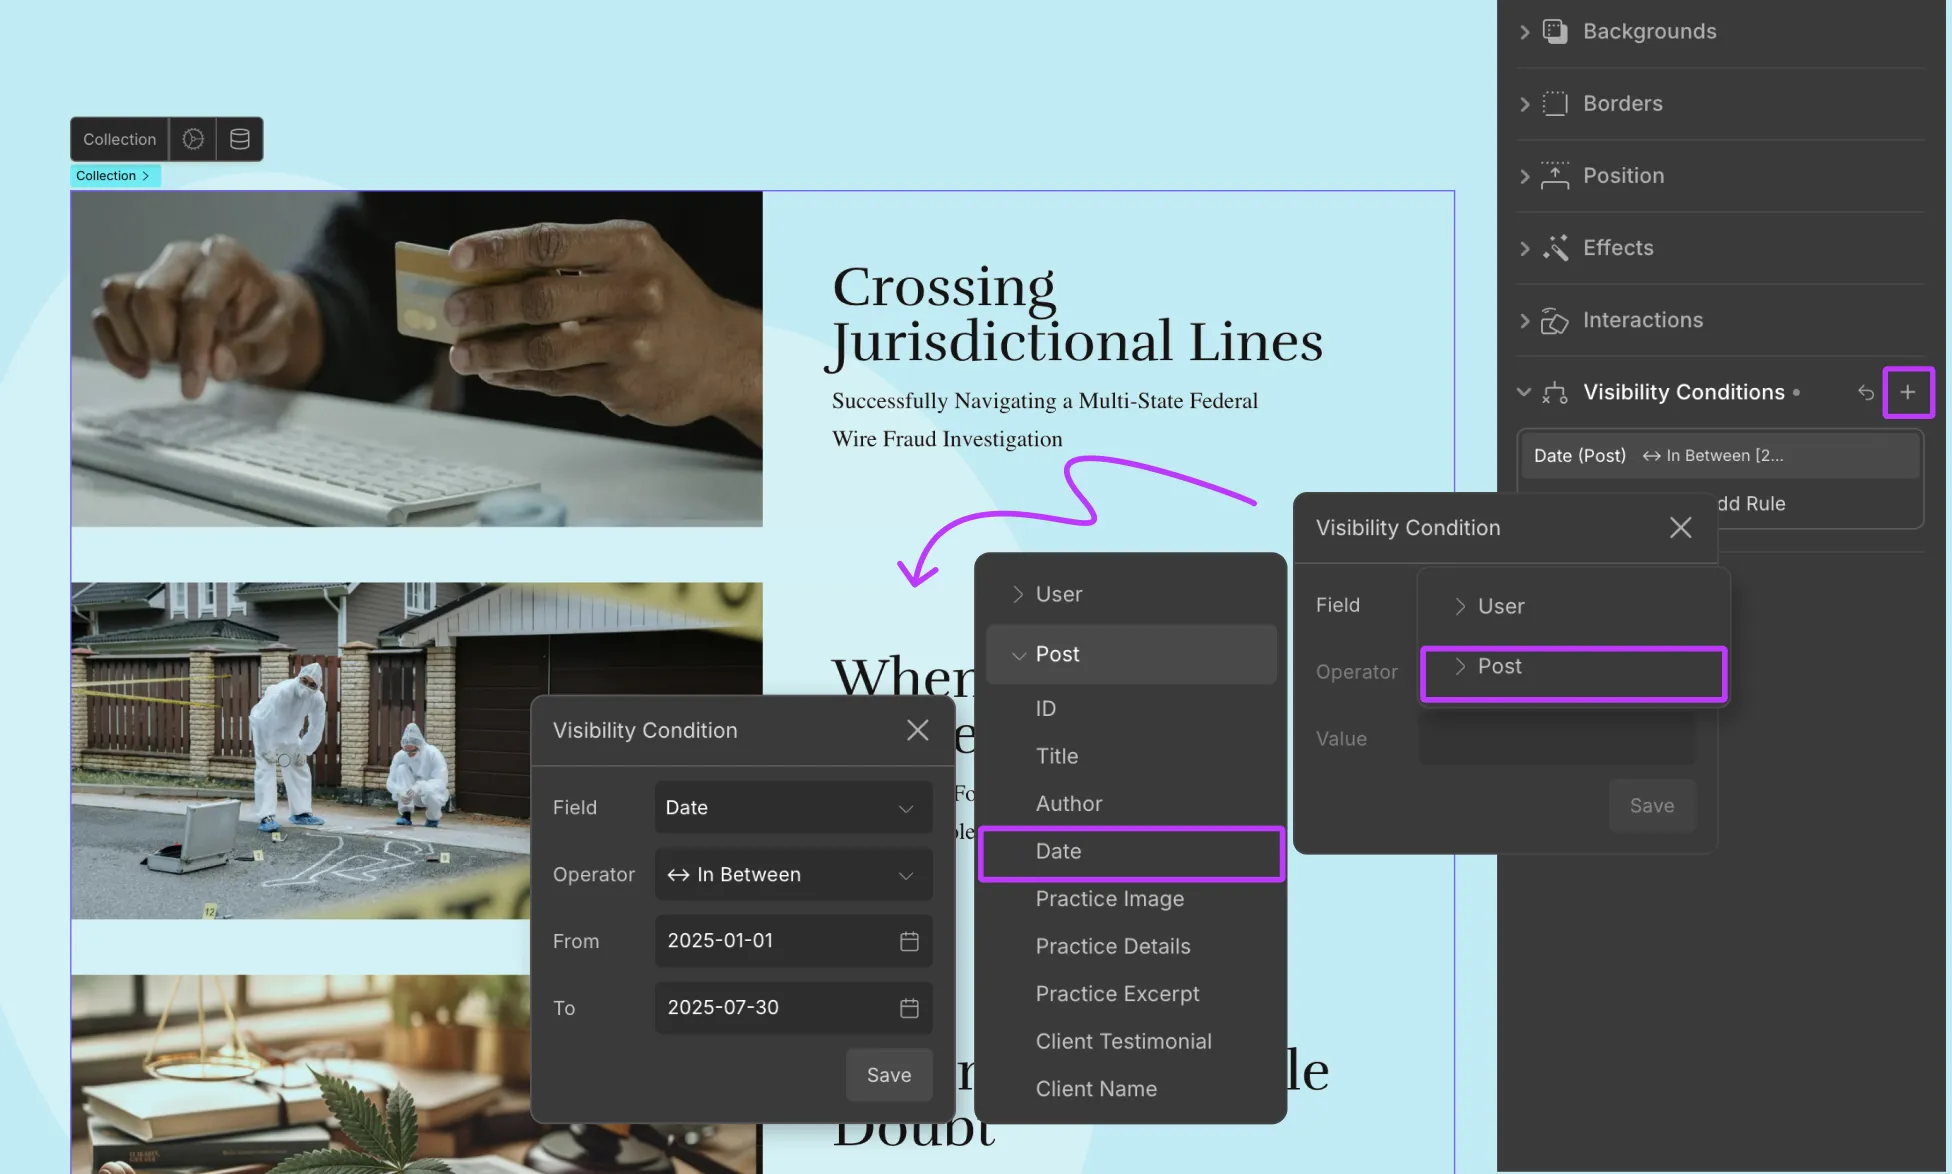
Task: Open the Collection database icon
Action: click(240, 139)
